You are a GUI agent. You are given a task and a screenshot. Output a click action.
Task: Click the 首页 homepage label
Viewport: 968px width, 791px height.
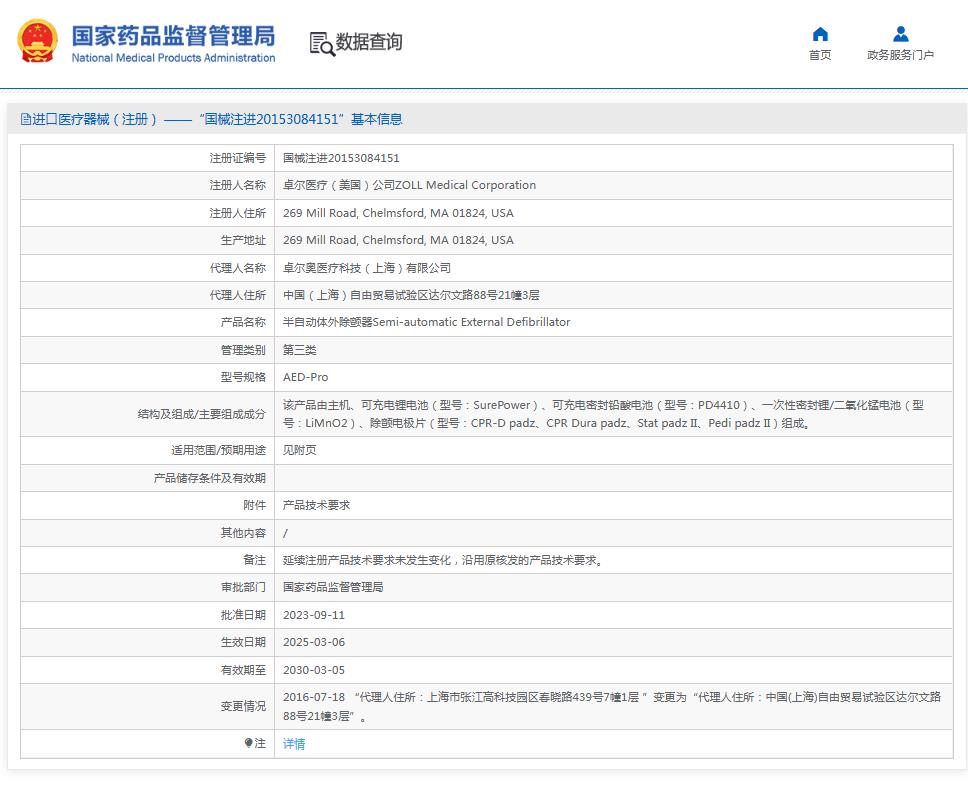(x=820, y=55)
